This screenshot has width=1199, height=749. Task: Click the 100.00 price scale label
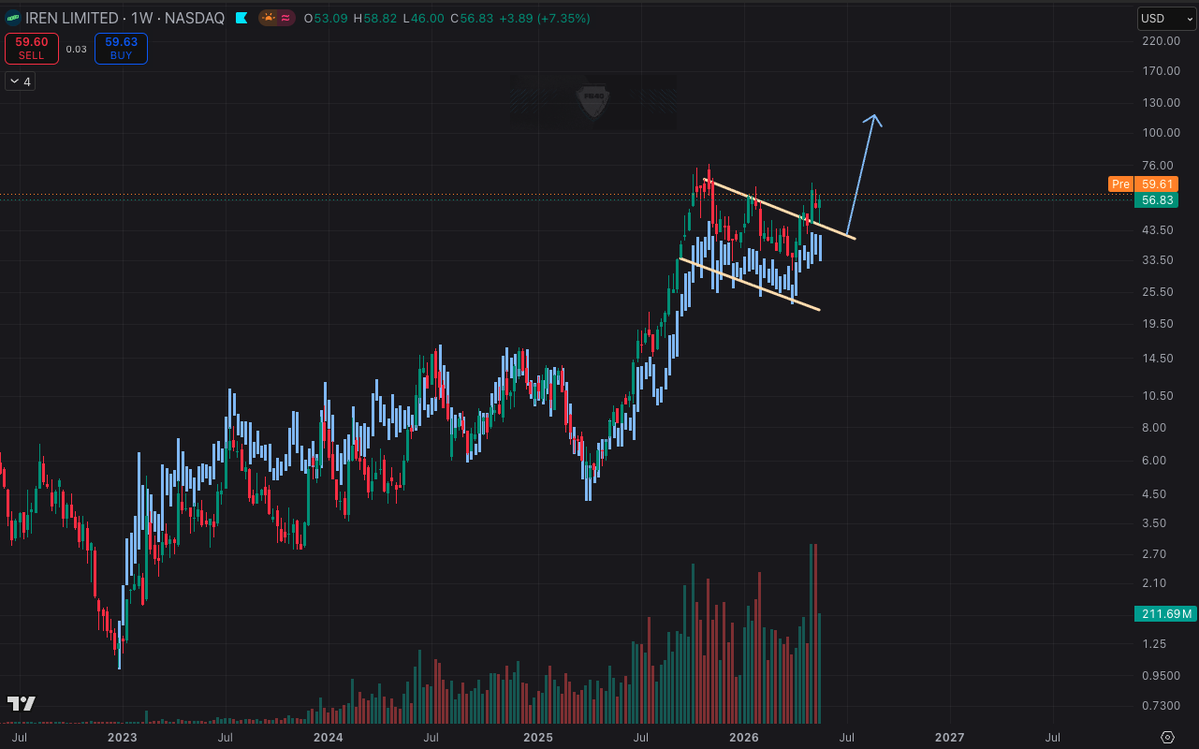pos(1161,132)
